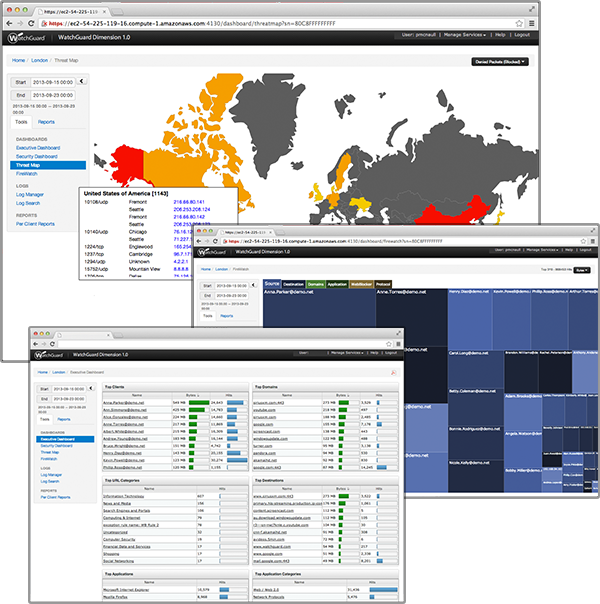The image size is (600, 604).
Task: Open Log Search in Threat Map sidebar
Action: [28, 203]
